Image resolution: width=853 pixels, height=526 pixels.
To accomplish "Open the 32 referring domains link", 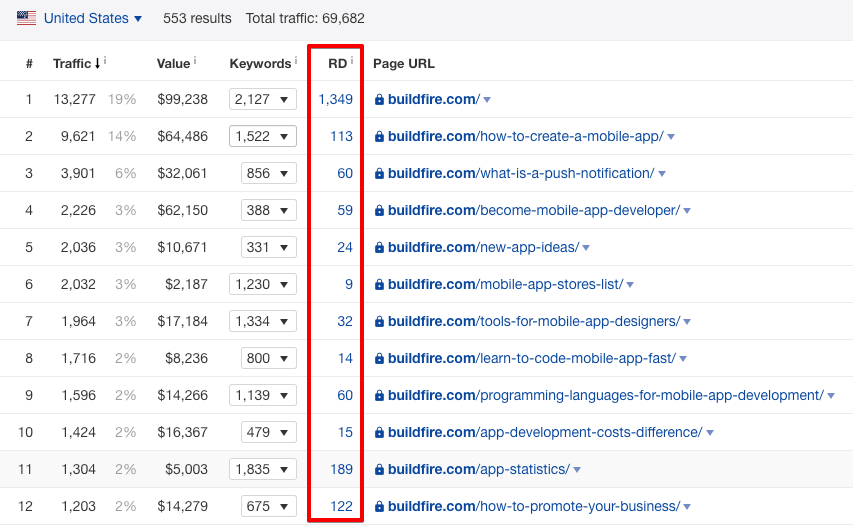I will coord(345,321).
